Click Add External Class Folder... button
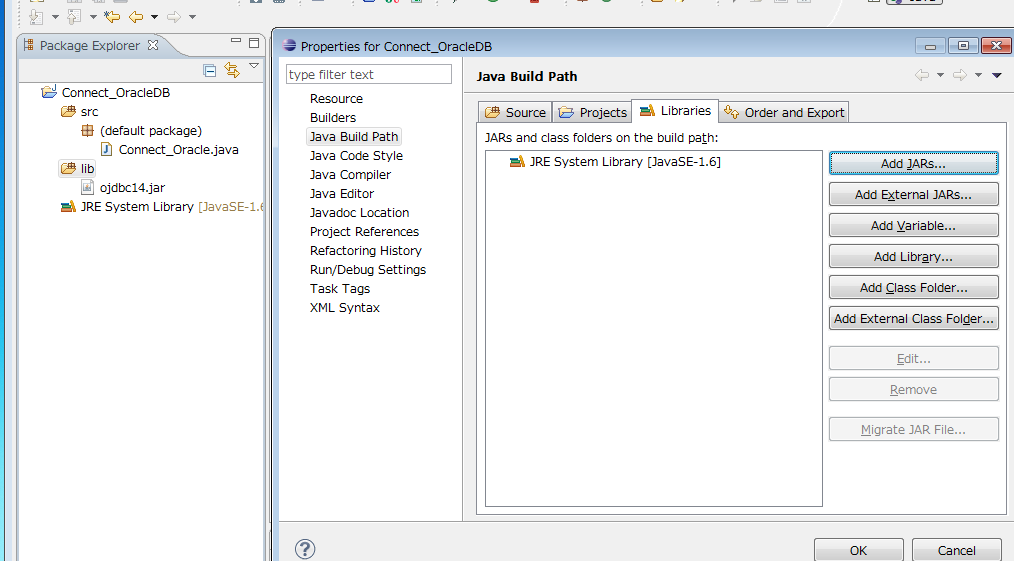 pos(913,319)
